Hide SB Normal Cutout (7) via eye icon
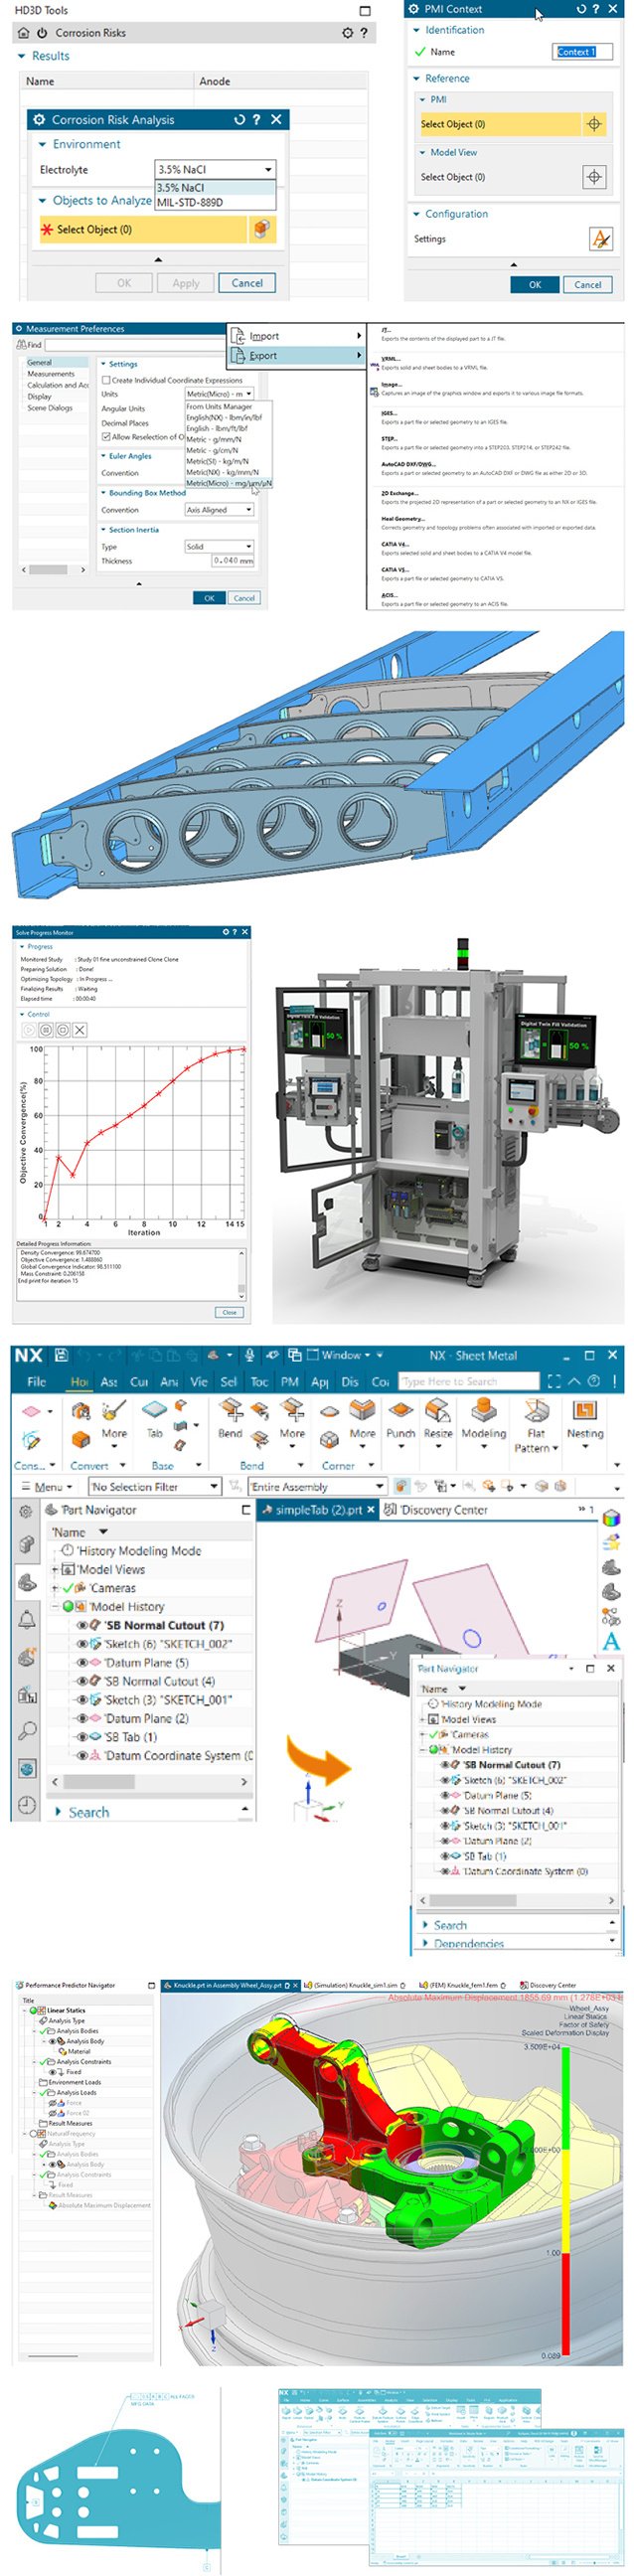The image size is (634, 2576). click(x=83, y=1625)
